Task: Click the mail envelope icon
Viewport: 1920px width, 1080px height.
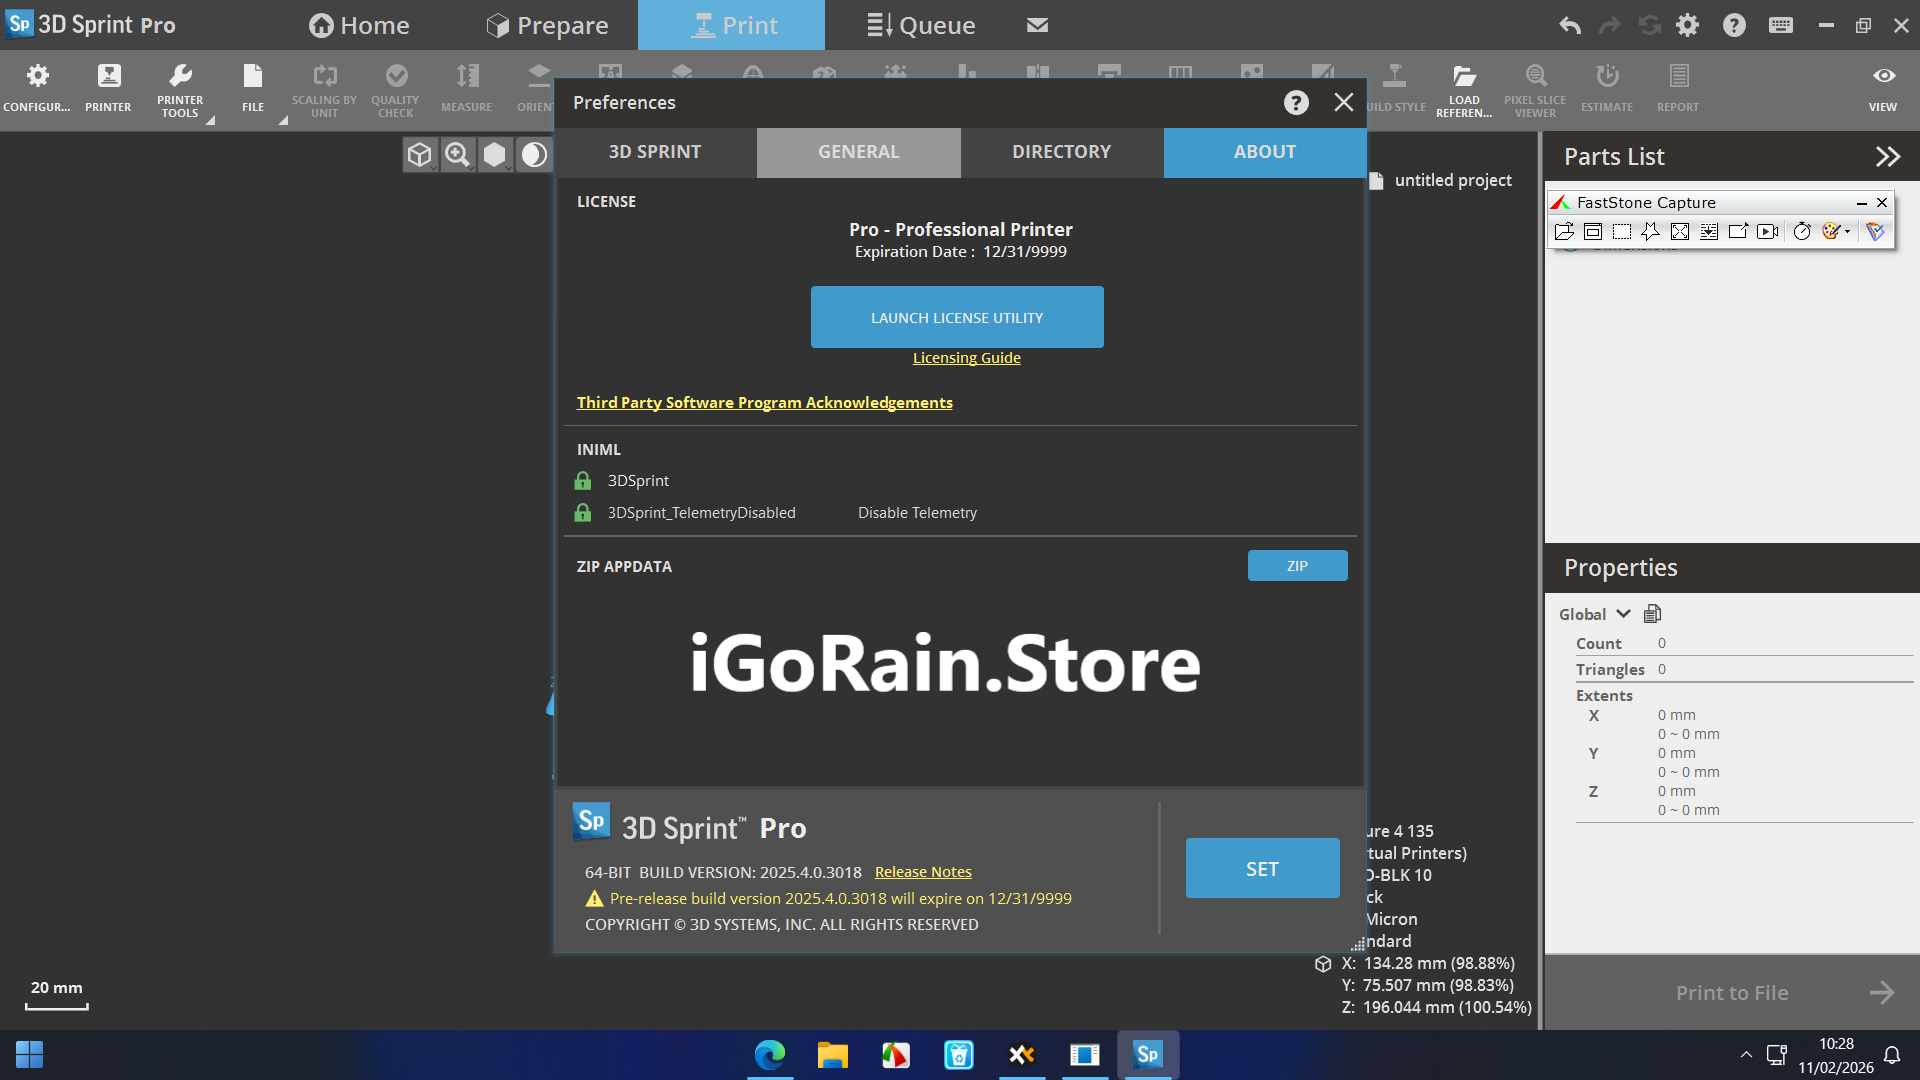Action: click(x=1038, y=25)
